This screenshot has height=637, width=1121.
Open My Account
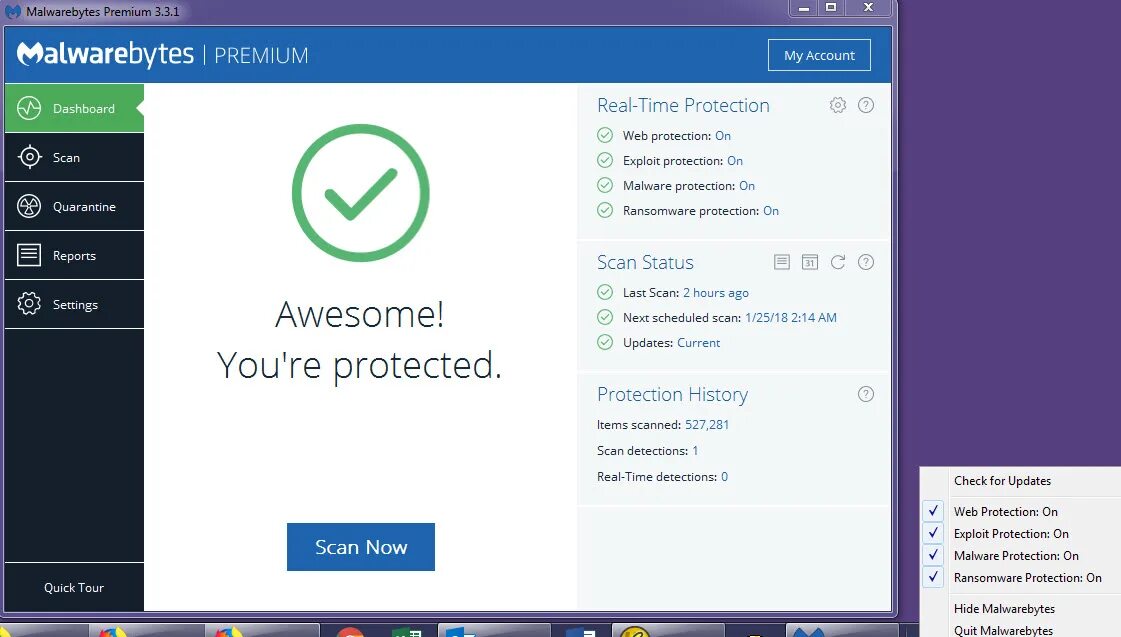819,55
